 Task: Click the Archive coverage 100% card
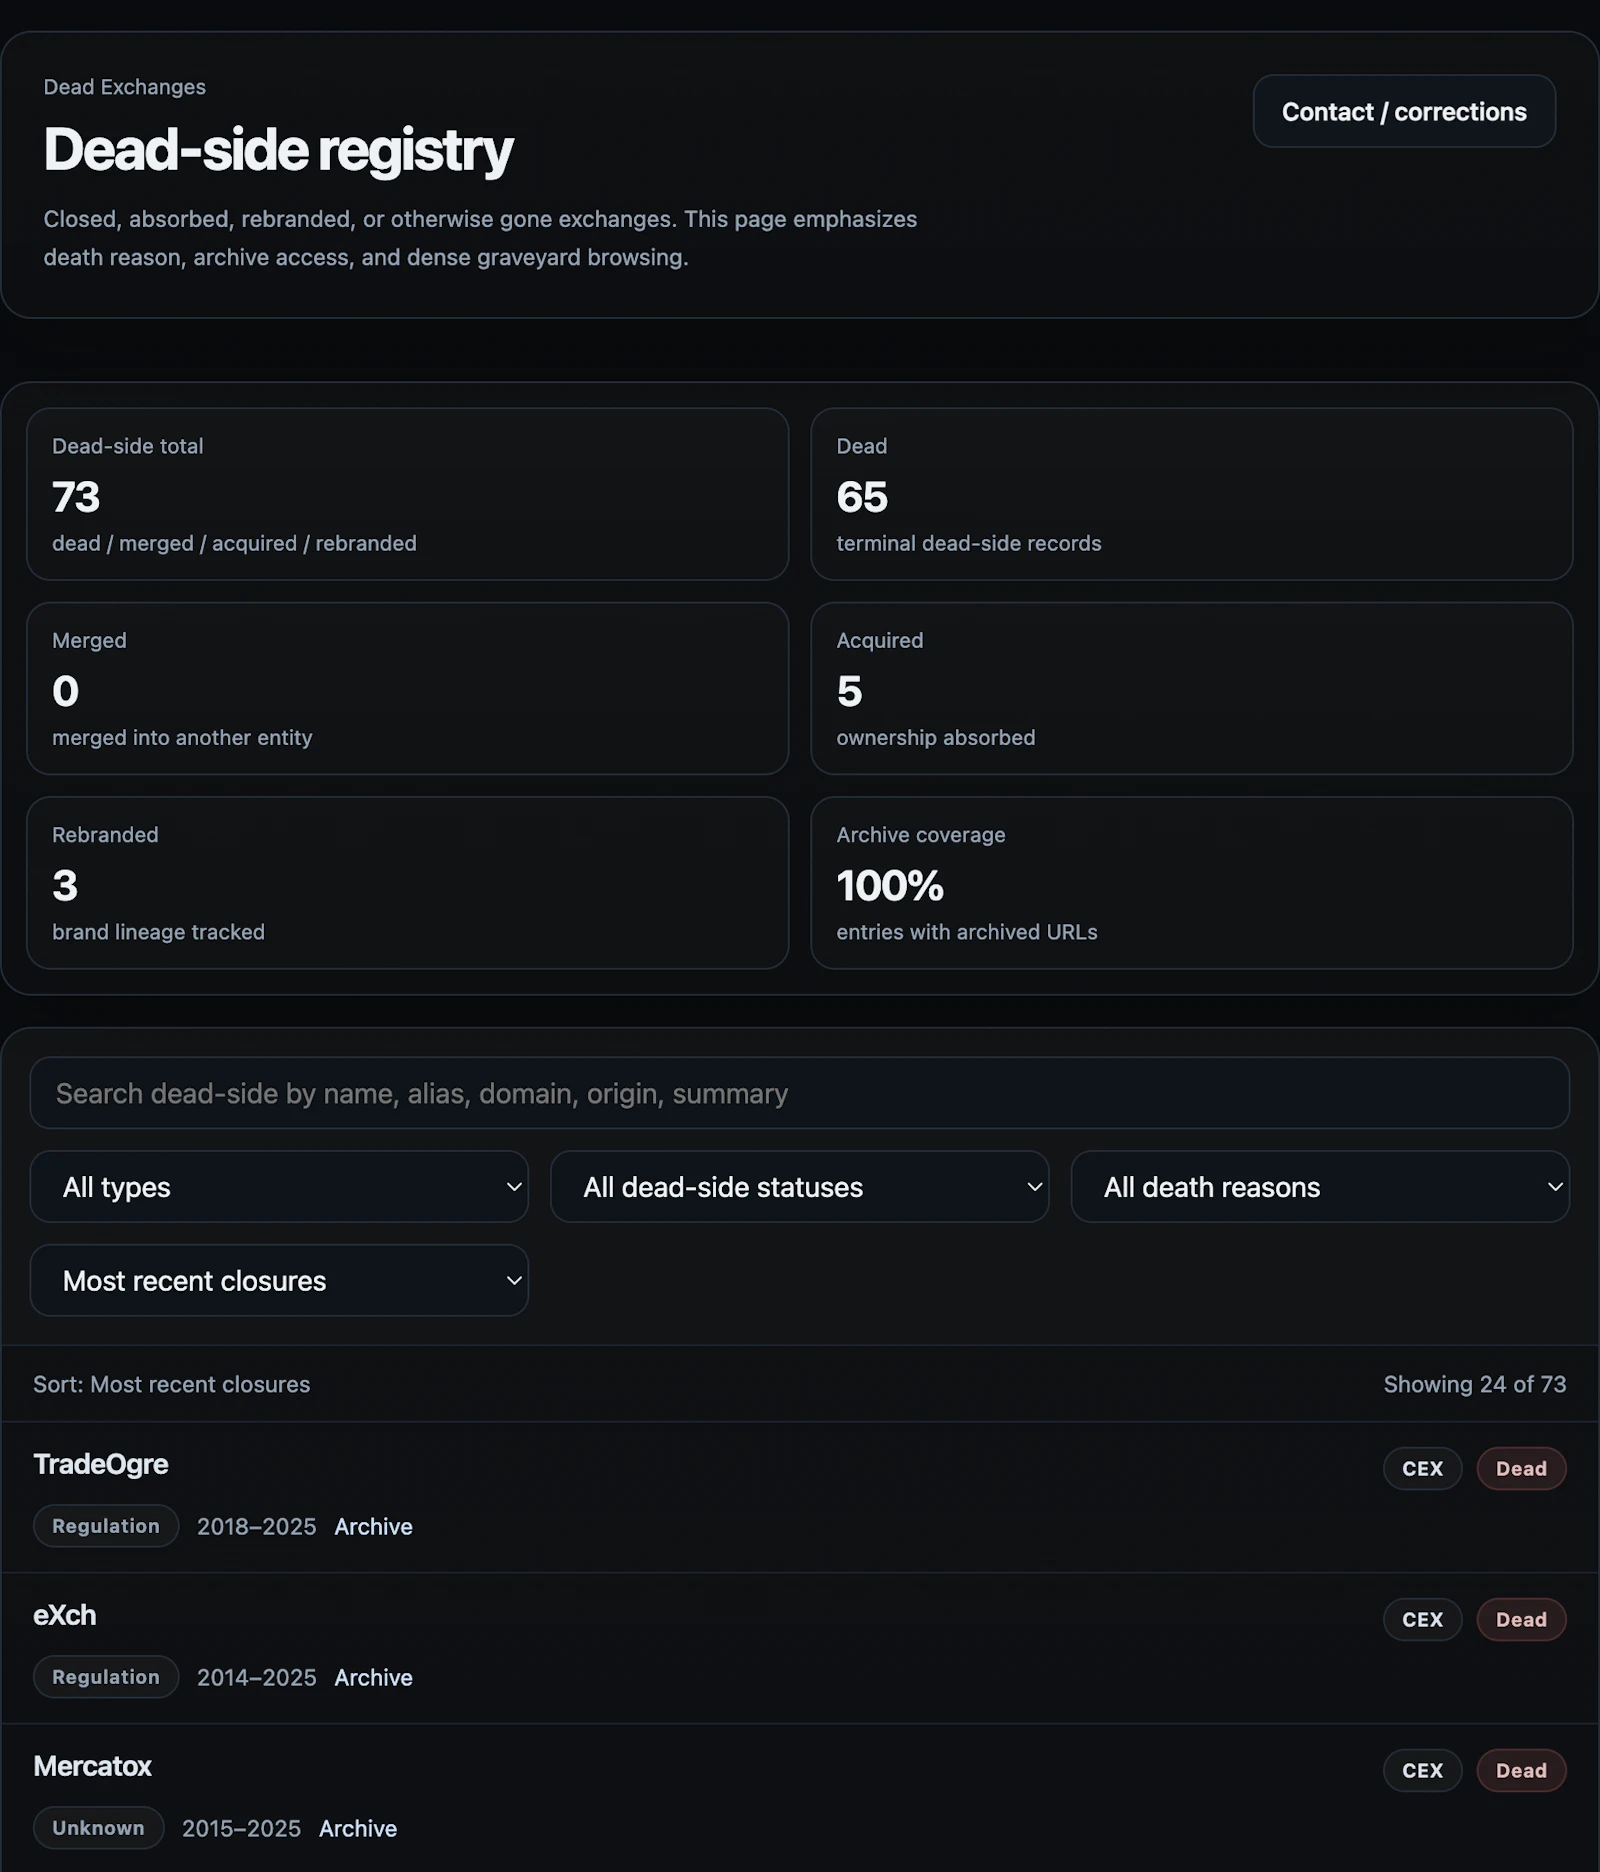click(1192, 883)
